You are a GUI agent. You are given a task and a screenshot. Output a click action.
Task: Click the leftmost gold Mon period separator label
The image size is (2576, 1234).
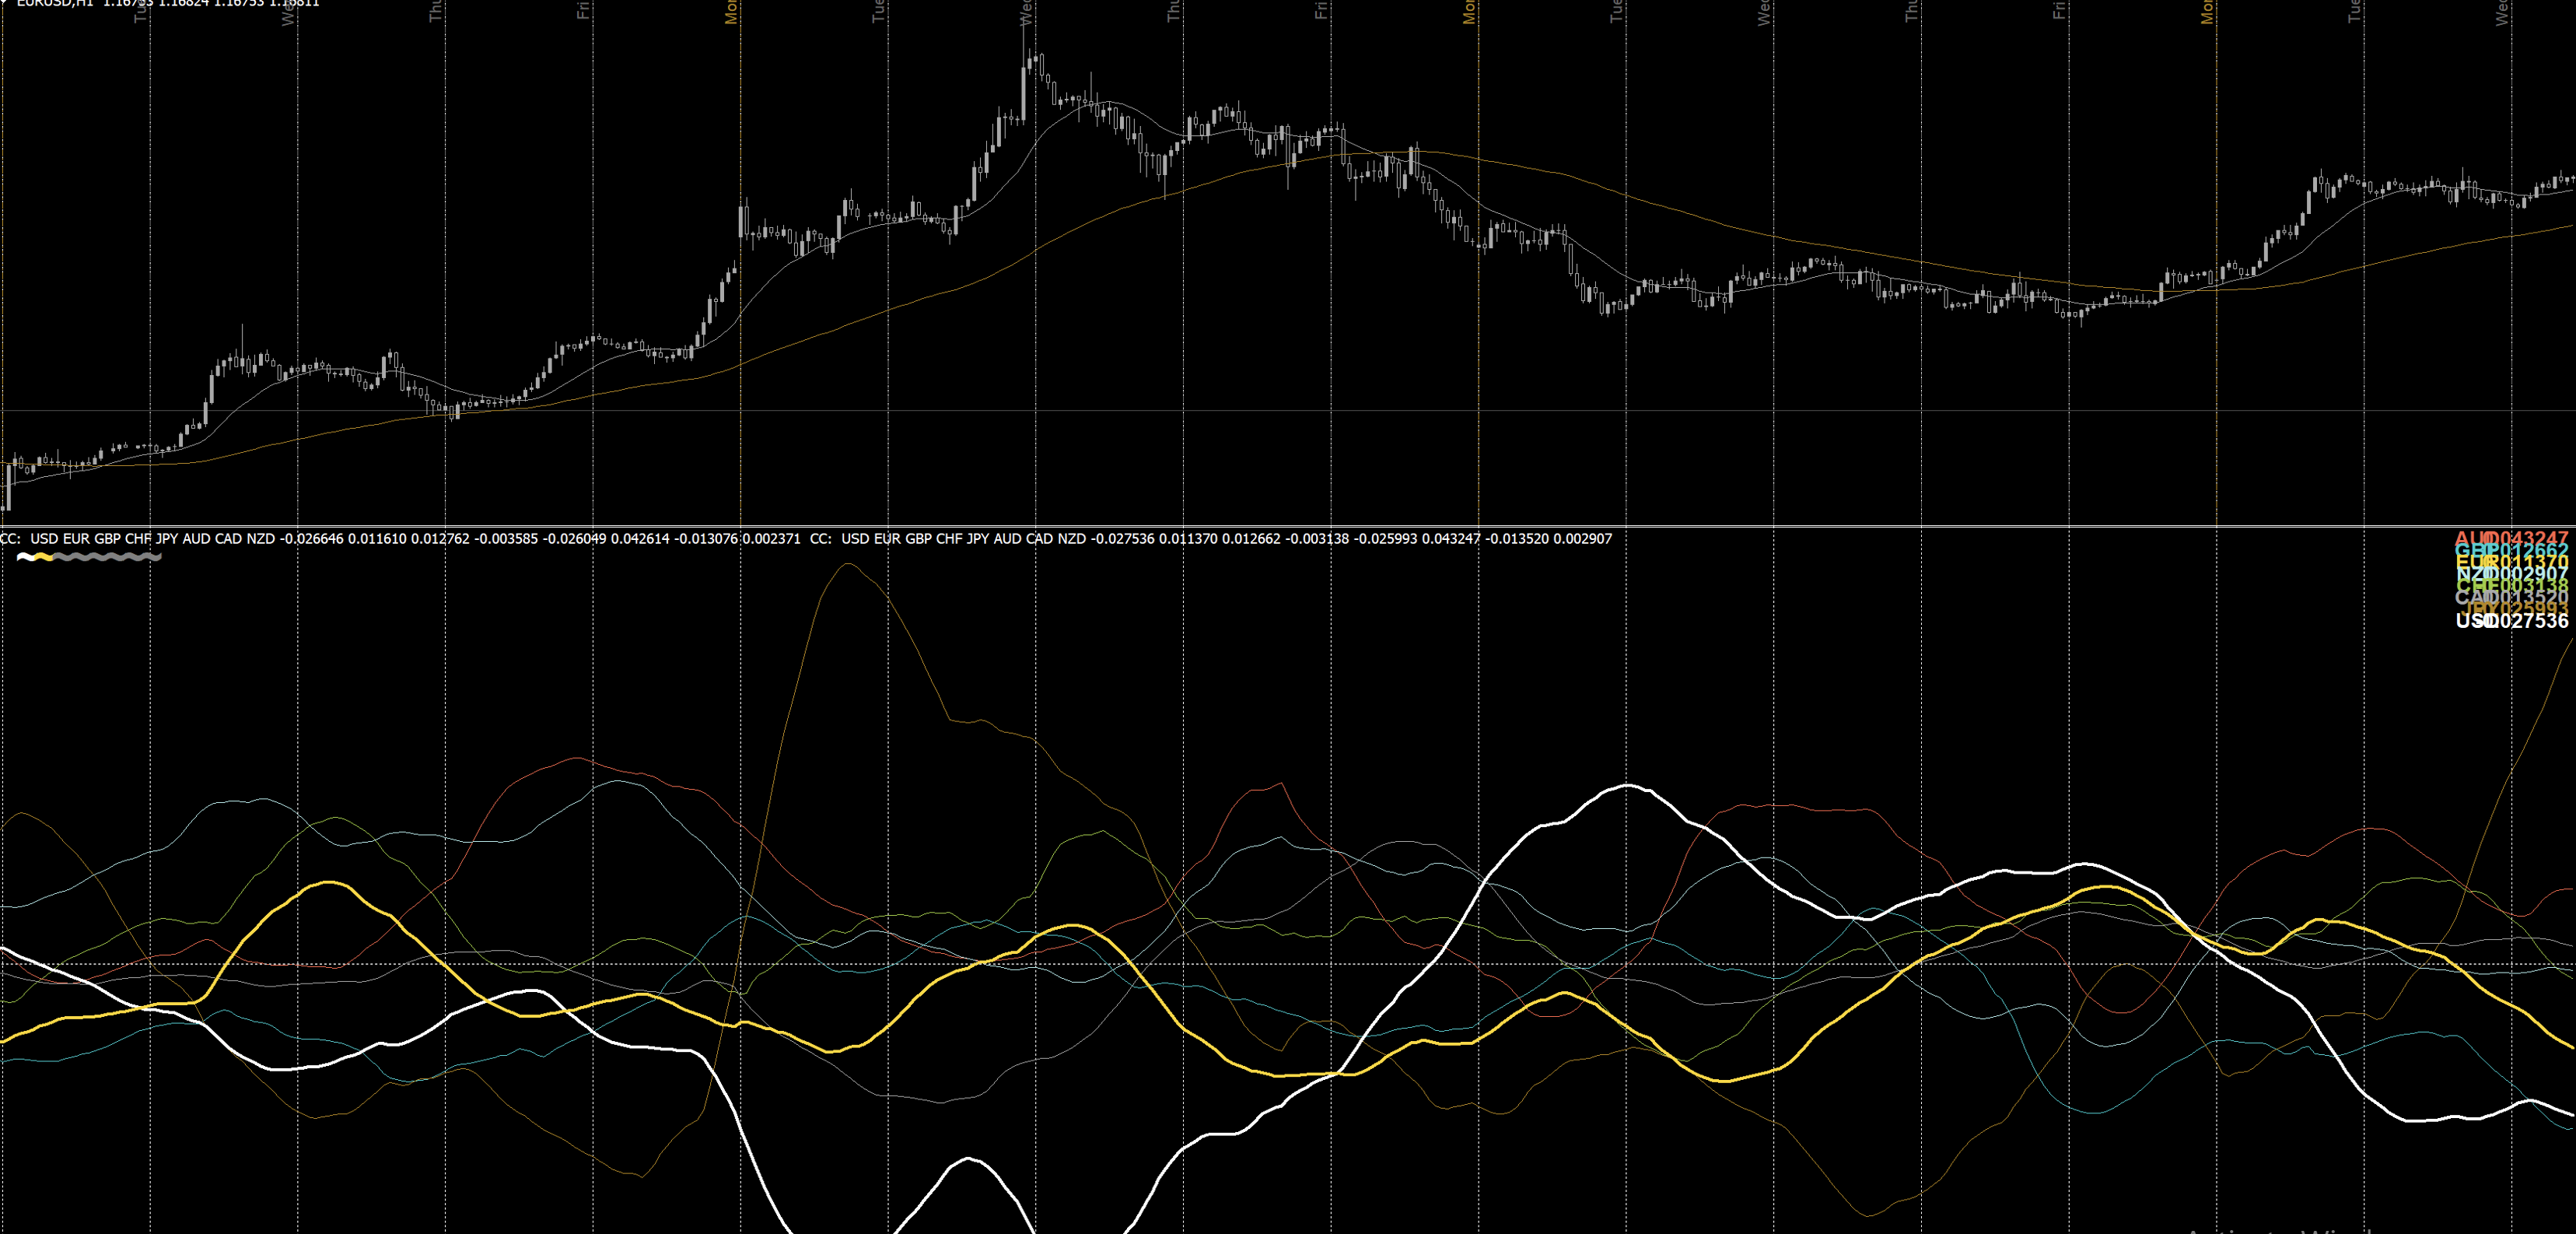[x=731, y=11]
